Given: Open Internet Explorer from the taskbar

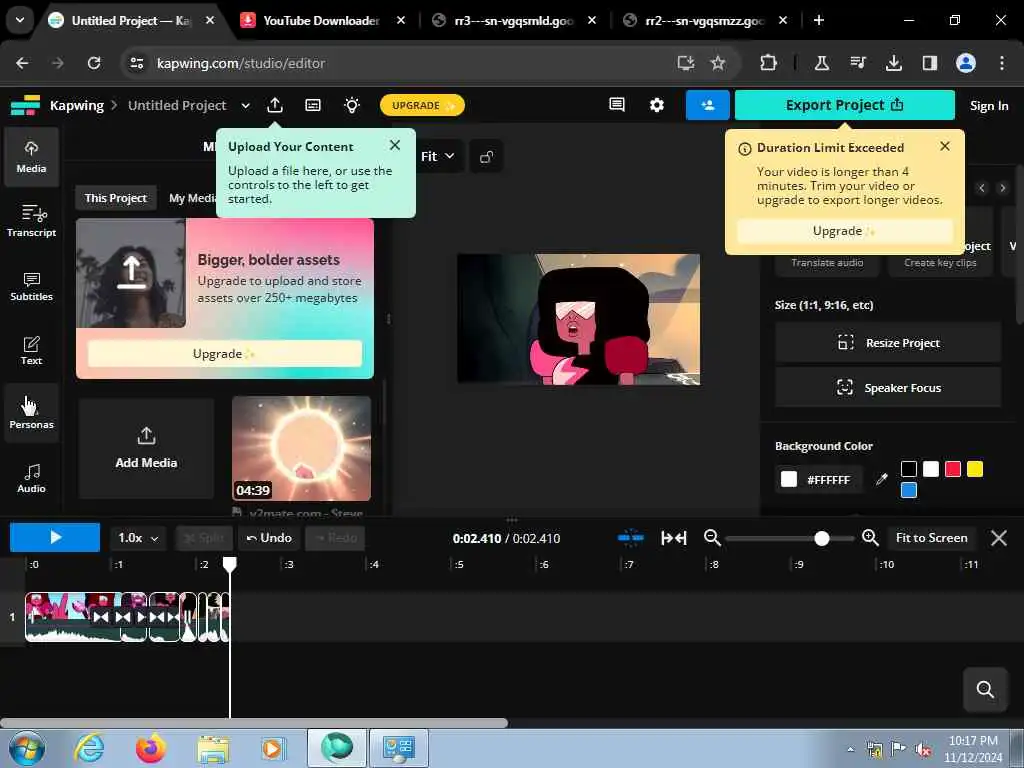Looking at the screenshot, I should 89,748.
